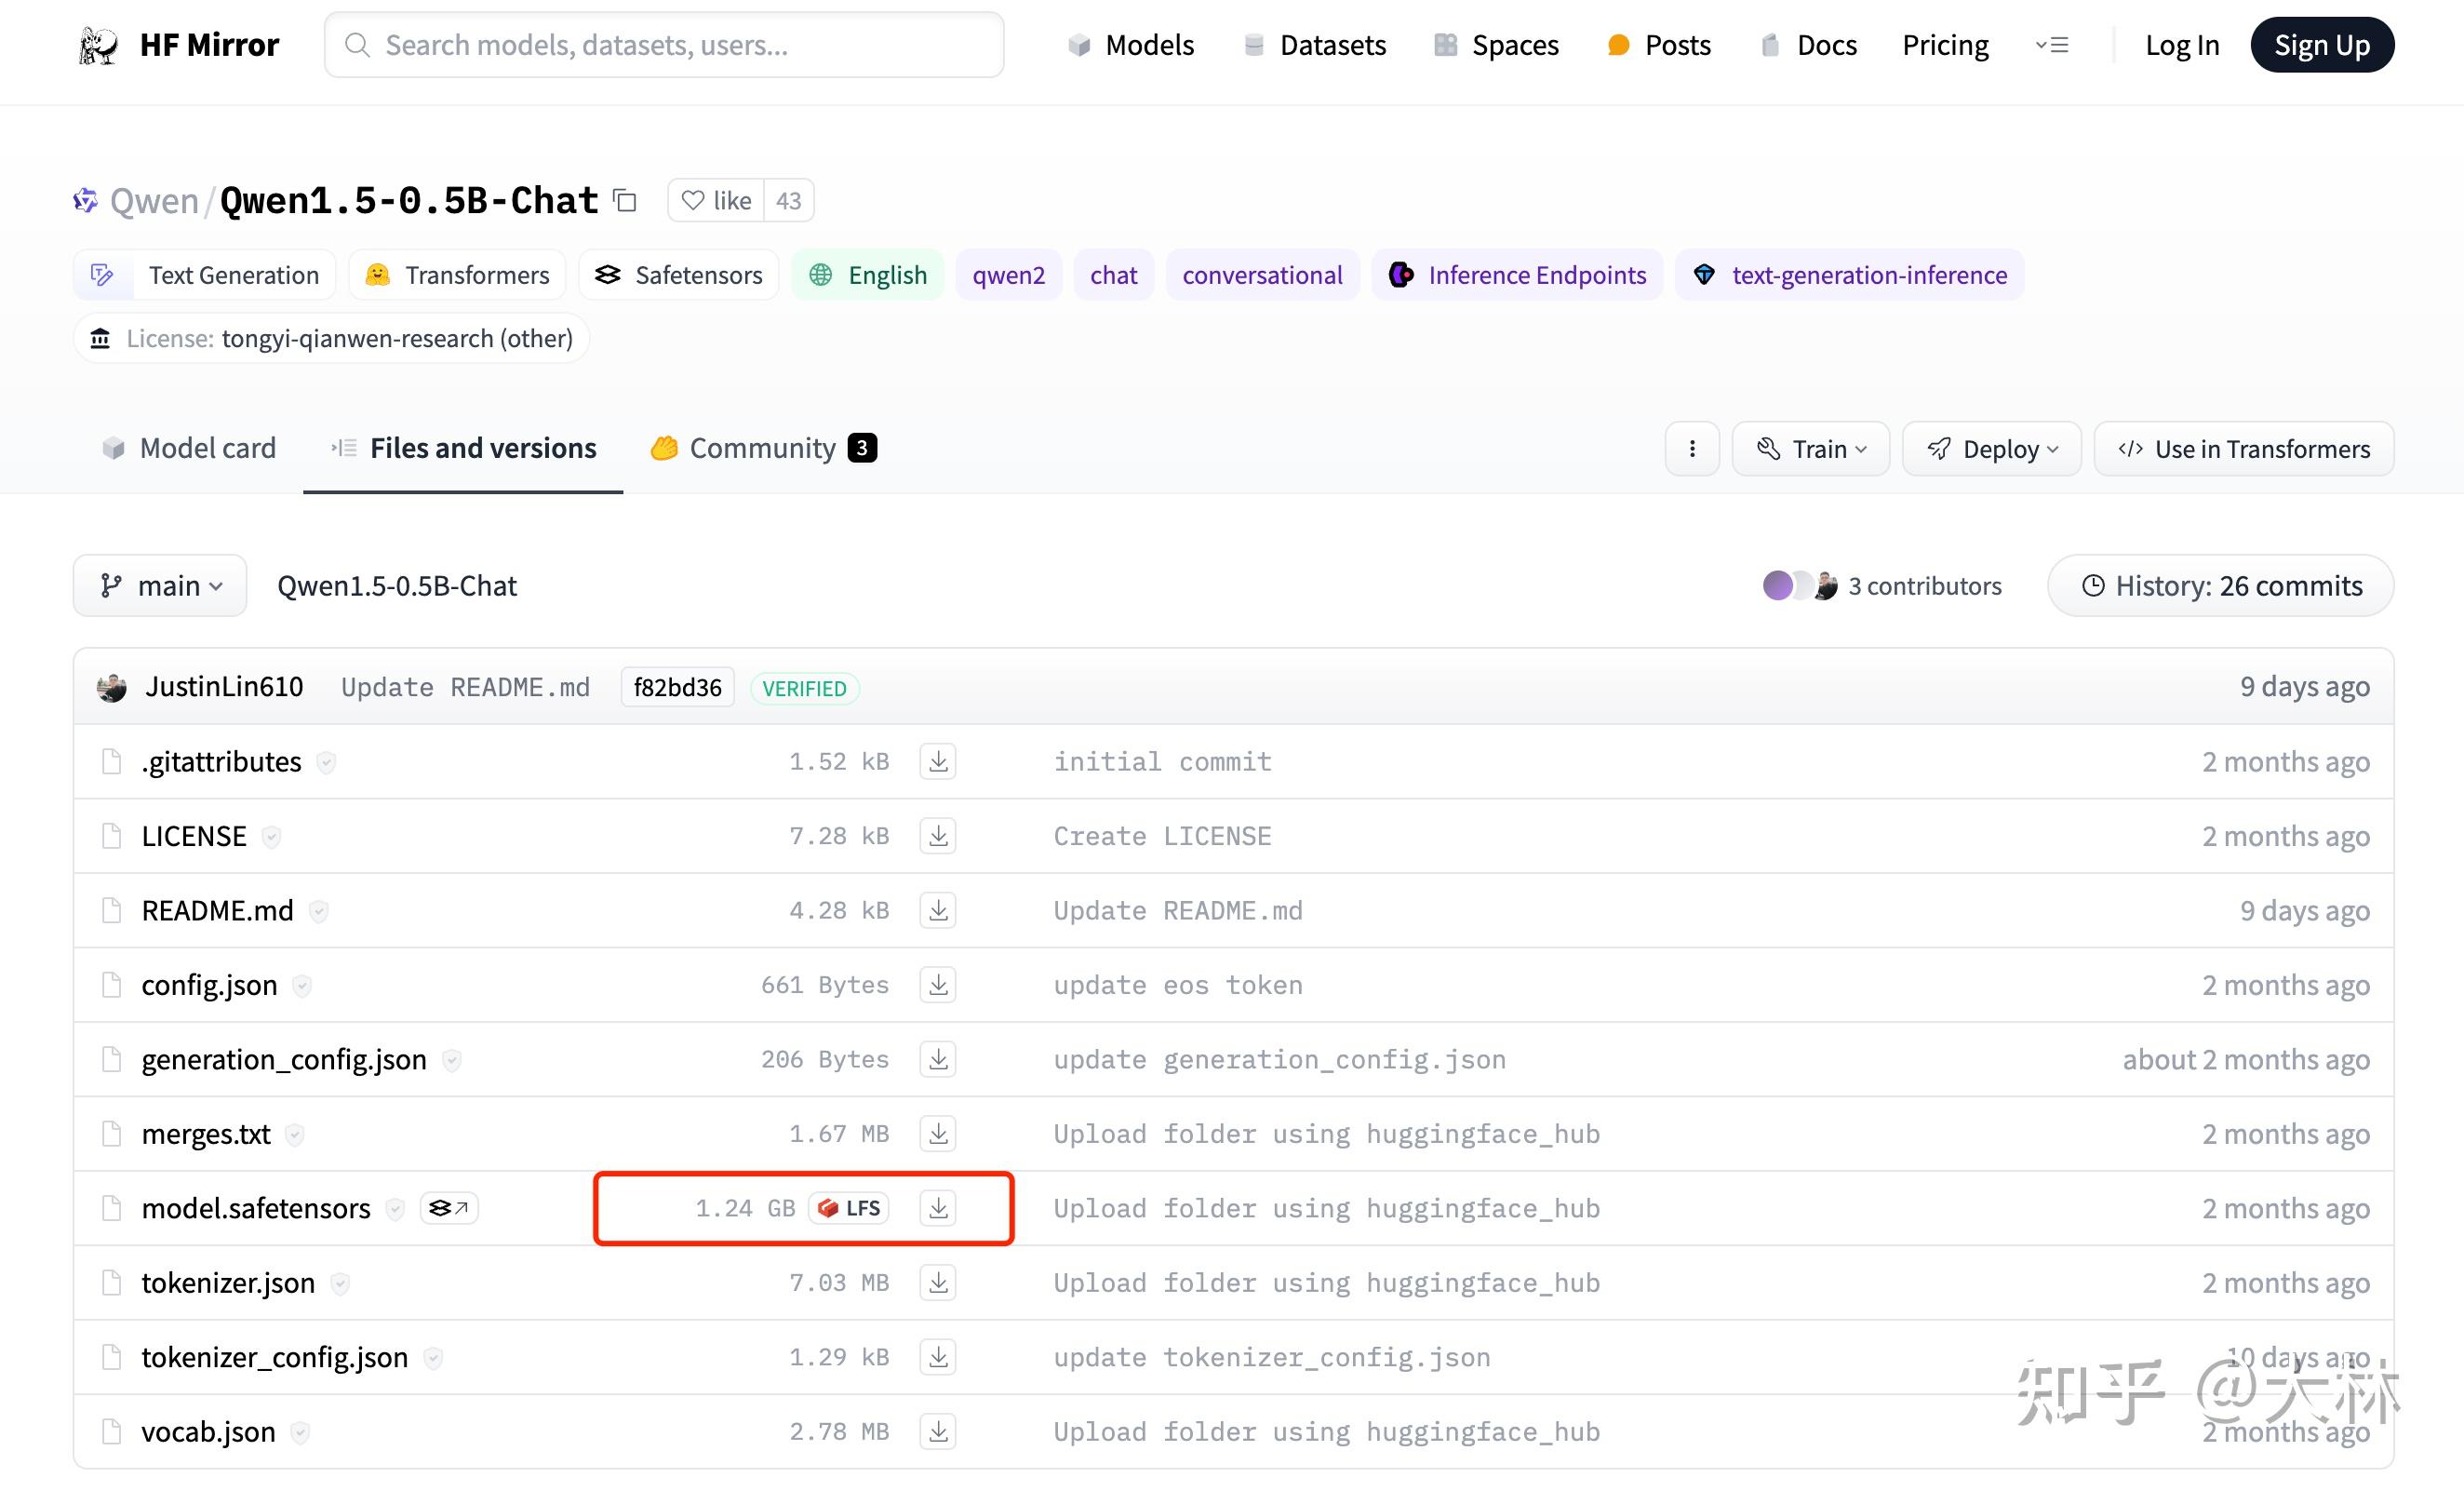Open the Qwen organization link

tap(154, 201)
